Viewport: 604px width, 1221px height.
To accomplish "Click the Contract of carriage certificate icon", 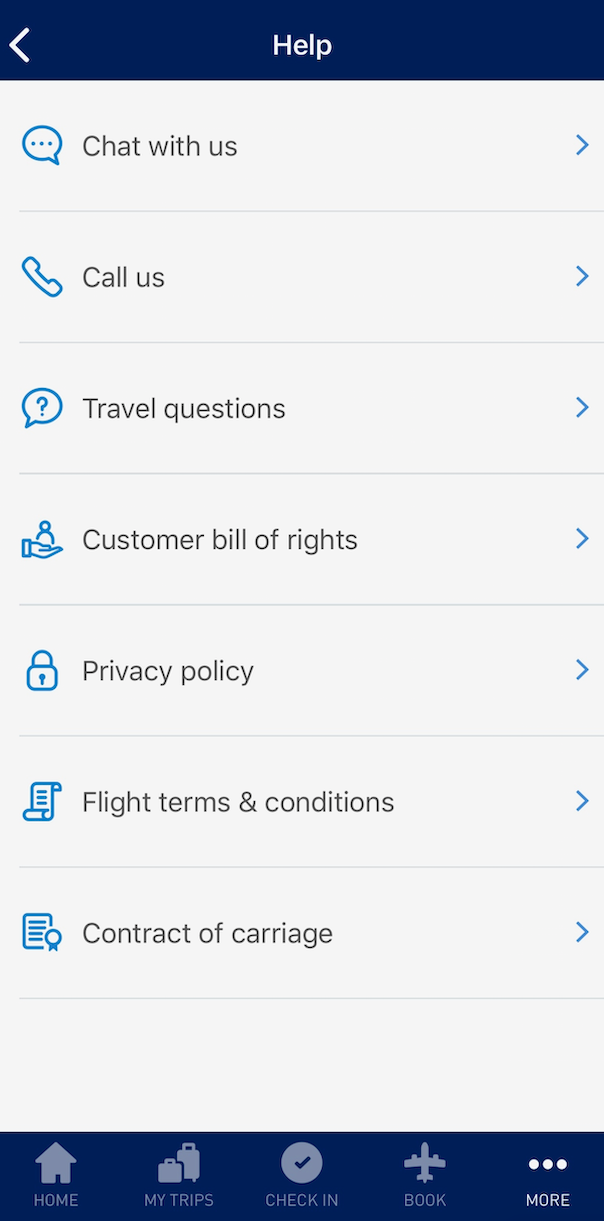I will (41, 932).
